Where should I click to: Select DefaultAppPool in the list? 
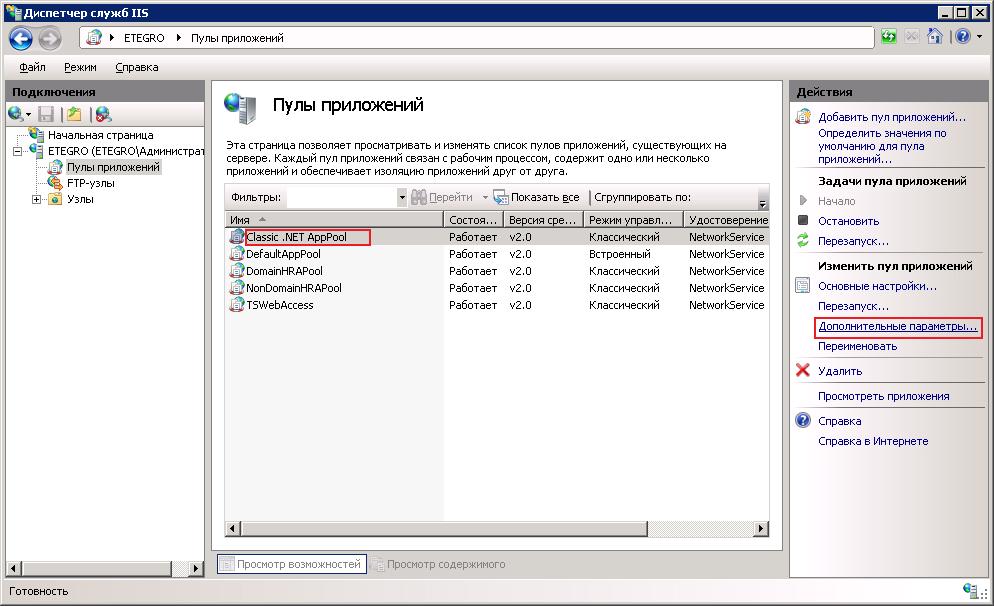pyautogui.click(x=283, y=254)
